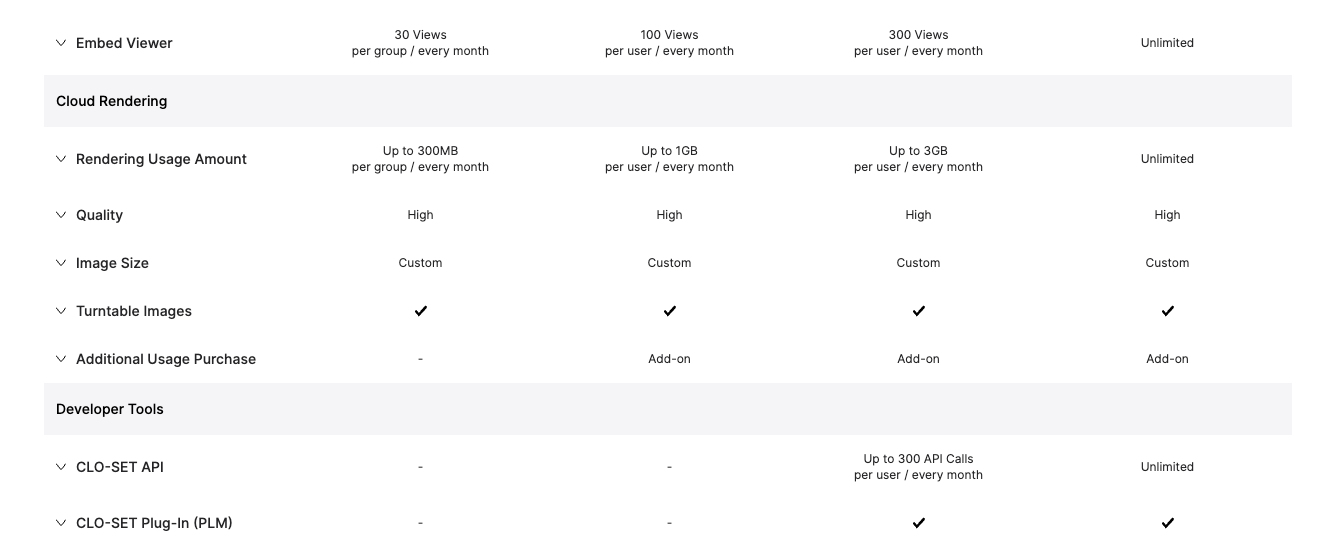Expand the CLO-SET API row chevron

point(61,467)
